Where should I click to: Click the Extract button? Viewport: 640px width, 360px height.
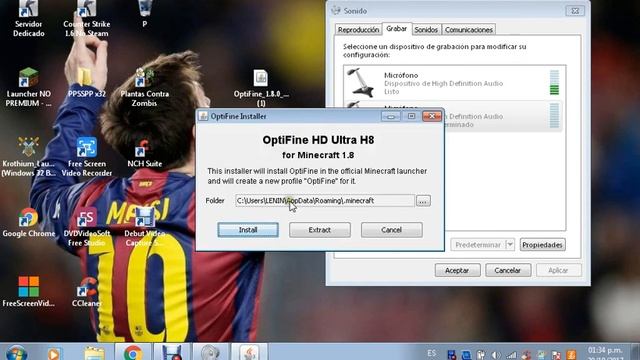[x=320, y=230]
